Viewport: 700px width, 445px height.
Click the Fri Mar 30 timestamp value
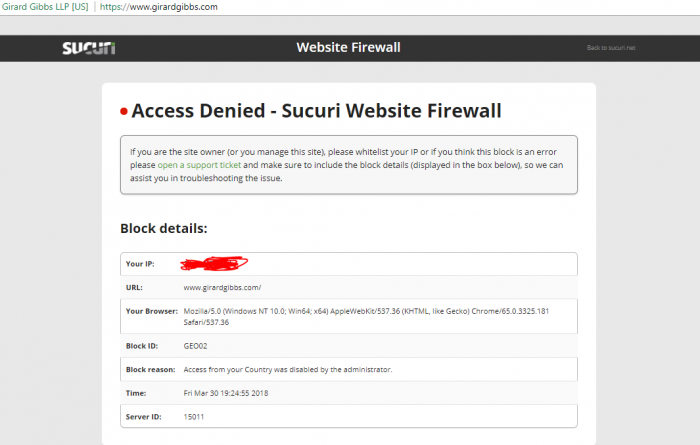[x=228, y=393]
